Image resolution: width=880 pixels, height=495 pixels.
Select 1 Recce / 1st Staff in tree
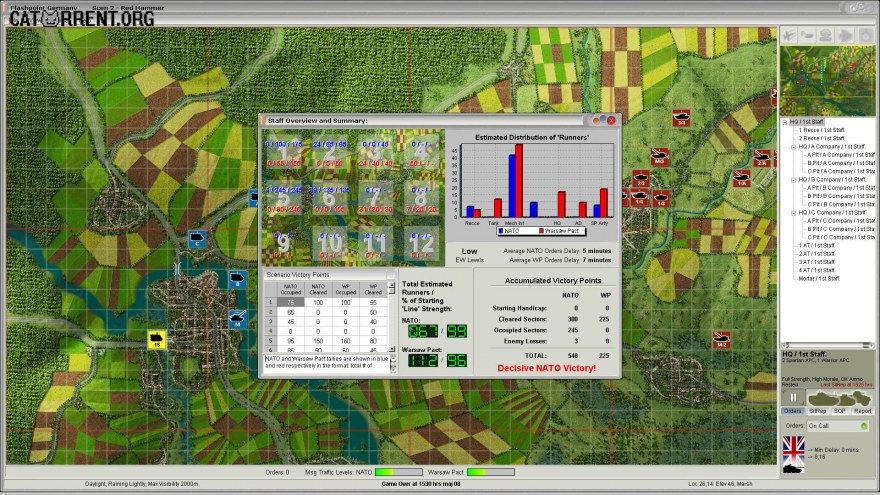pyautogui.click(x=822, y=130)
